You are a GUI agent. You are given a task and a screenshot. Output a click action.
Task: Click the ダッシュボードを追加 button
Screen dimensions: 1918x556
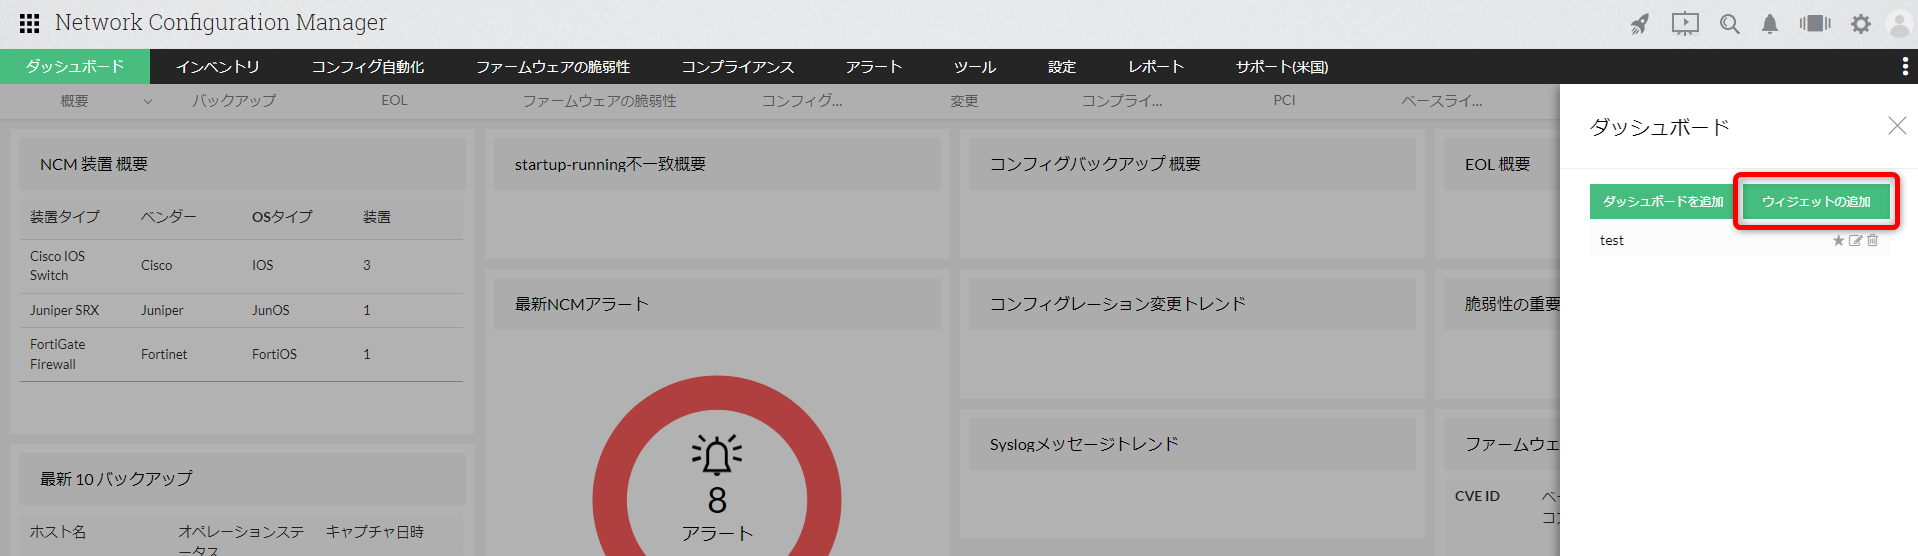point(1663,201)
